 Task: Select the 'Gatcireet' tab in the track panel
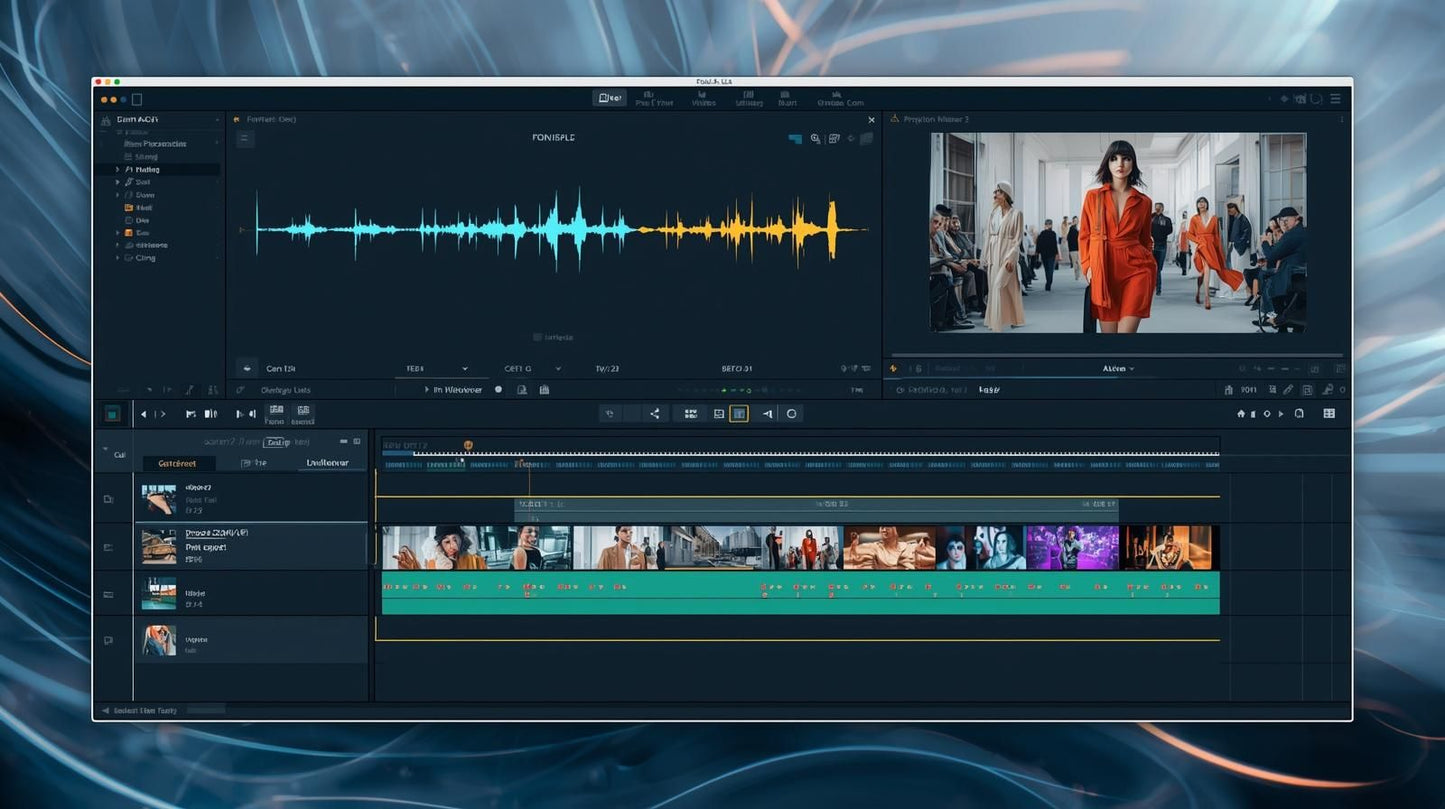(x=178, y=463)
